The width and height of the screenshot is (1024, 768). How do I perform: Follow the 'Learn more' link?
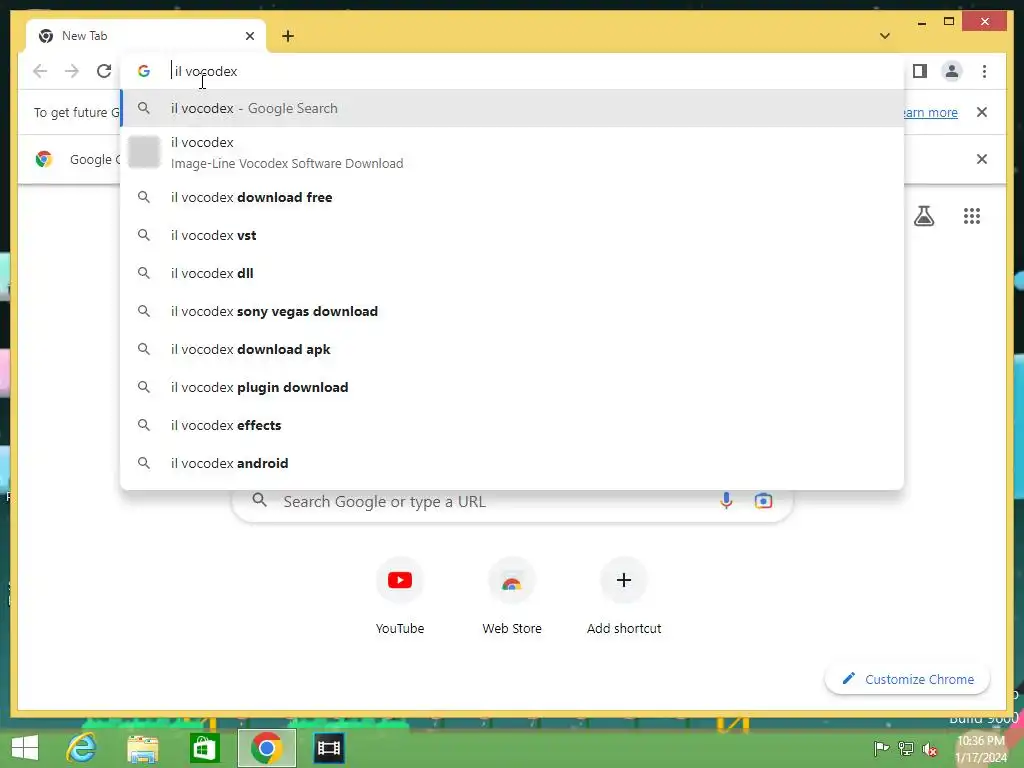pos(930,112)
